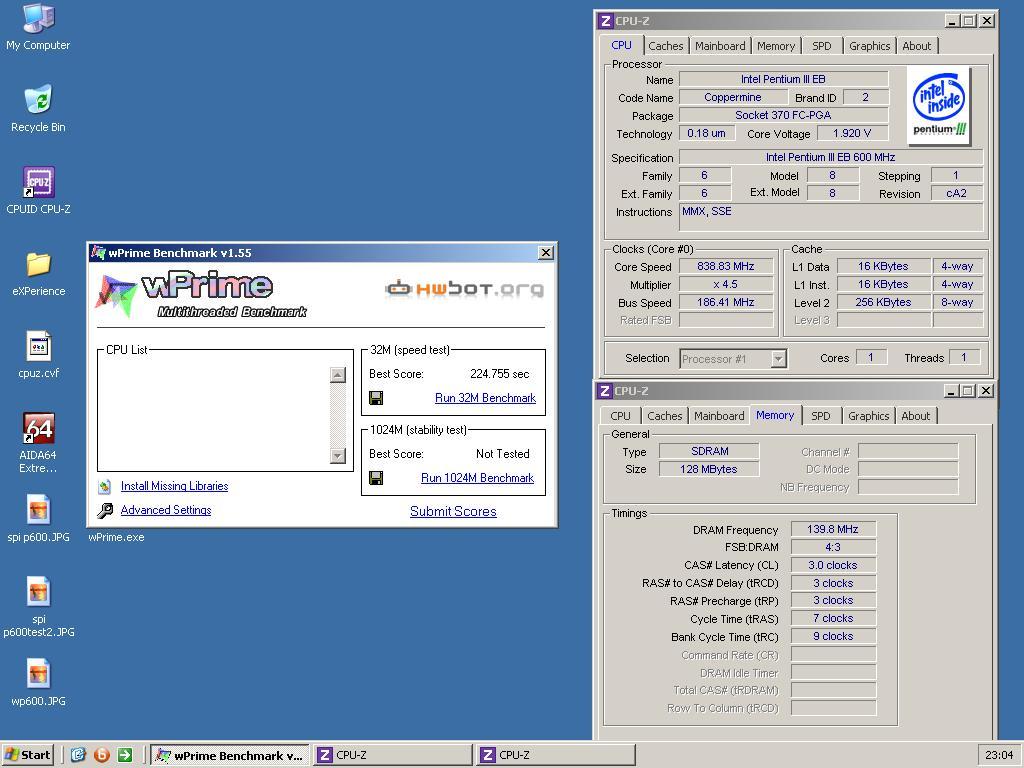Screen dimensions: 1024x768
Task: Select Graphics tab in lower CPU-Z window
Action: pyautogui.click(x=869, y=416)
